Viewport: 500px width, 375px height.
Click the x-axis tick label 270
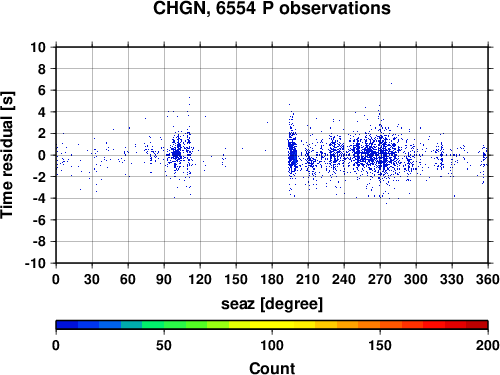[x=380, y=279]
